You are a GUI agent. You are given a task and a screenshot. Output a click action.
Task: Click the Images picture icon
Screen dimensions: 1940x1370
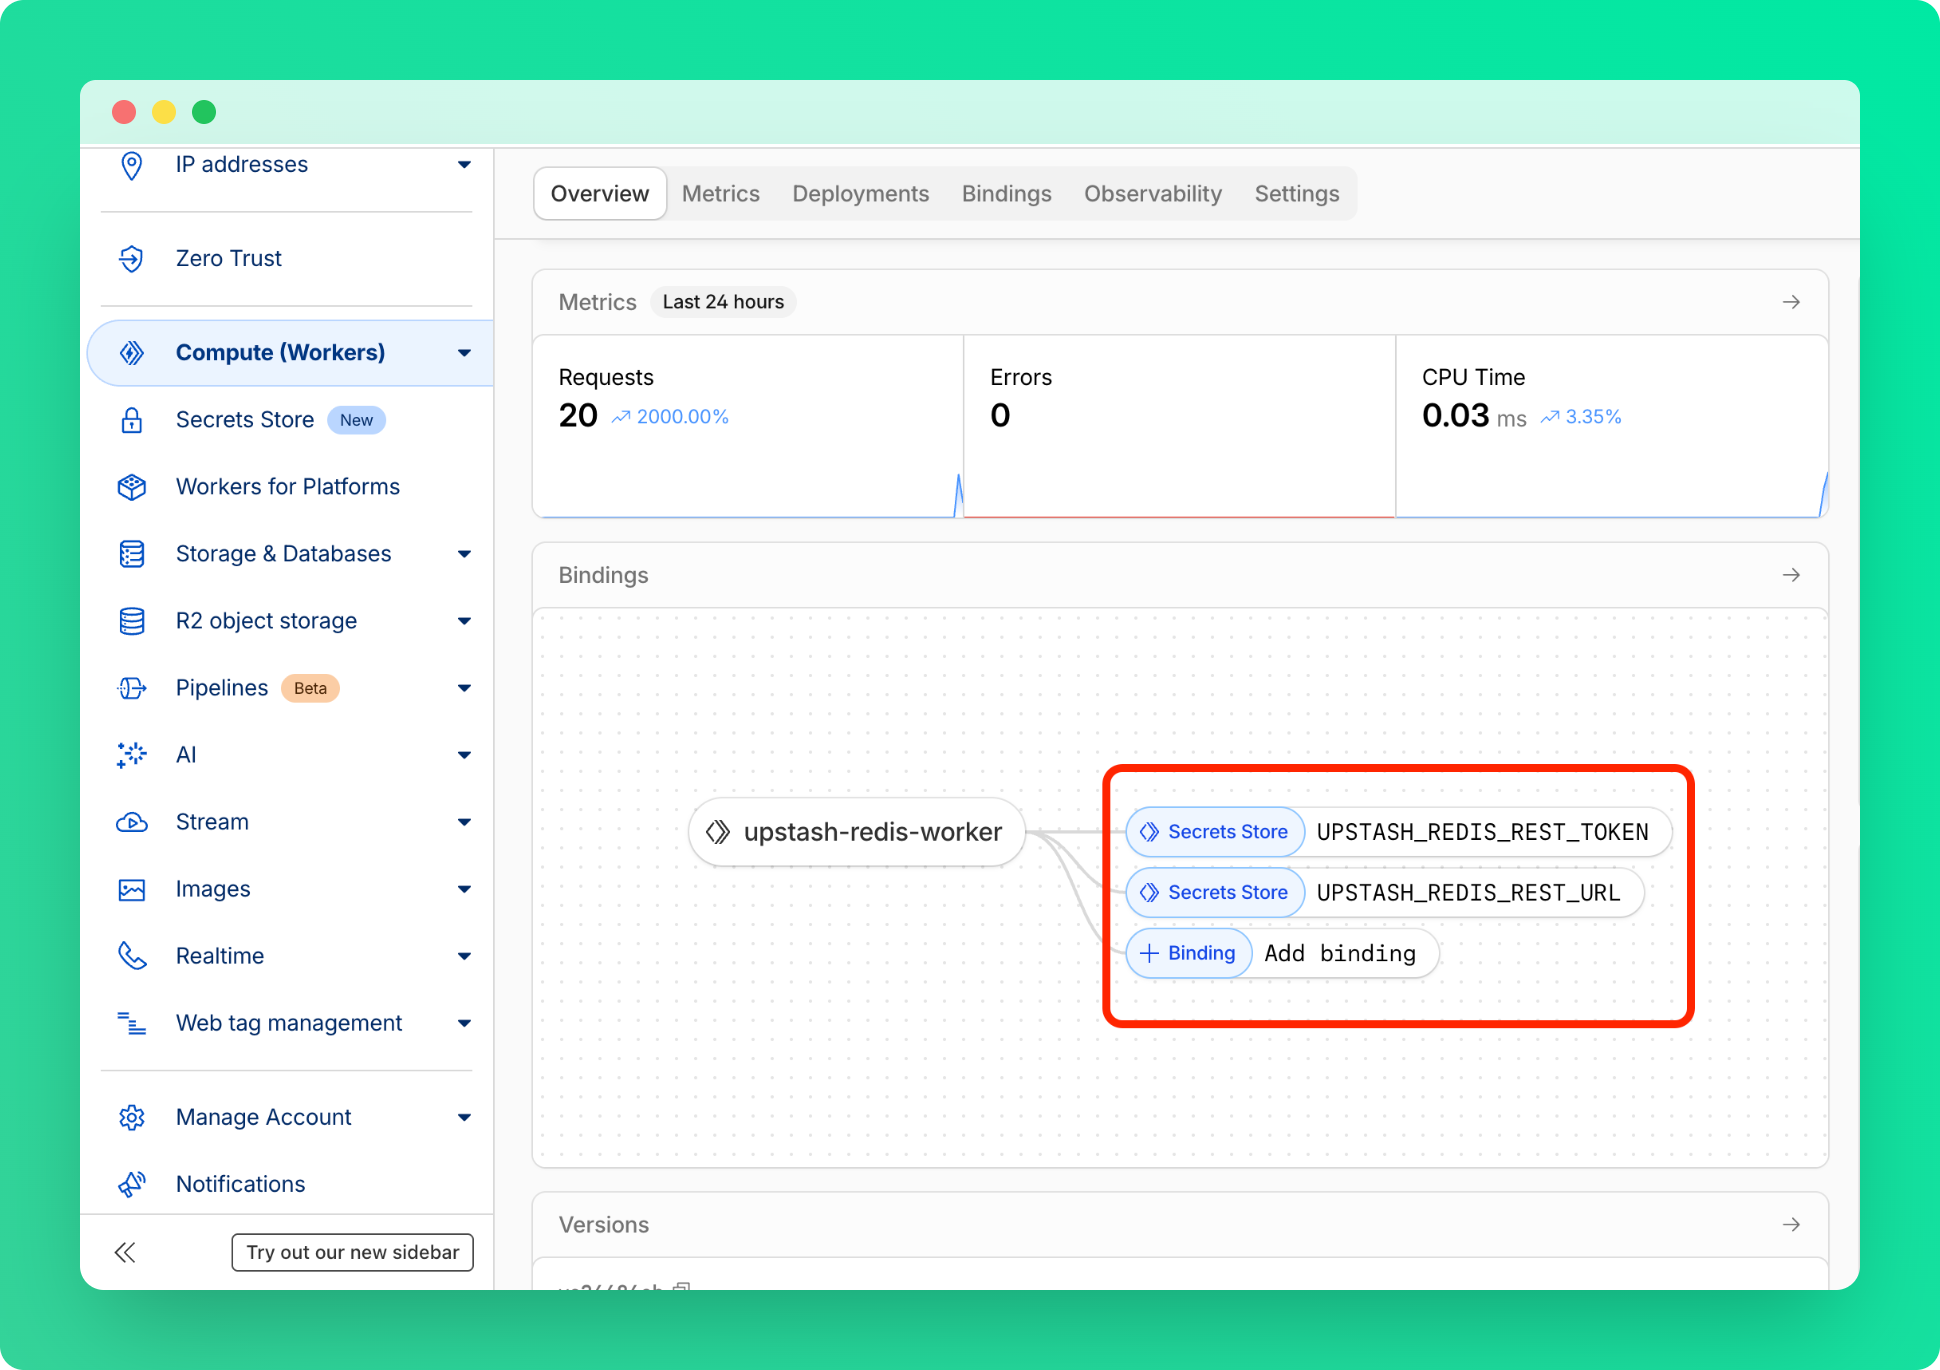coord(131,889)
